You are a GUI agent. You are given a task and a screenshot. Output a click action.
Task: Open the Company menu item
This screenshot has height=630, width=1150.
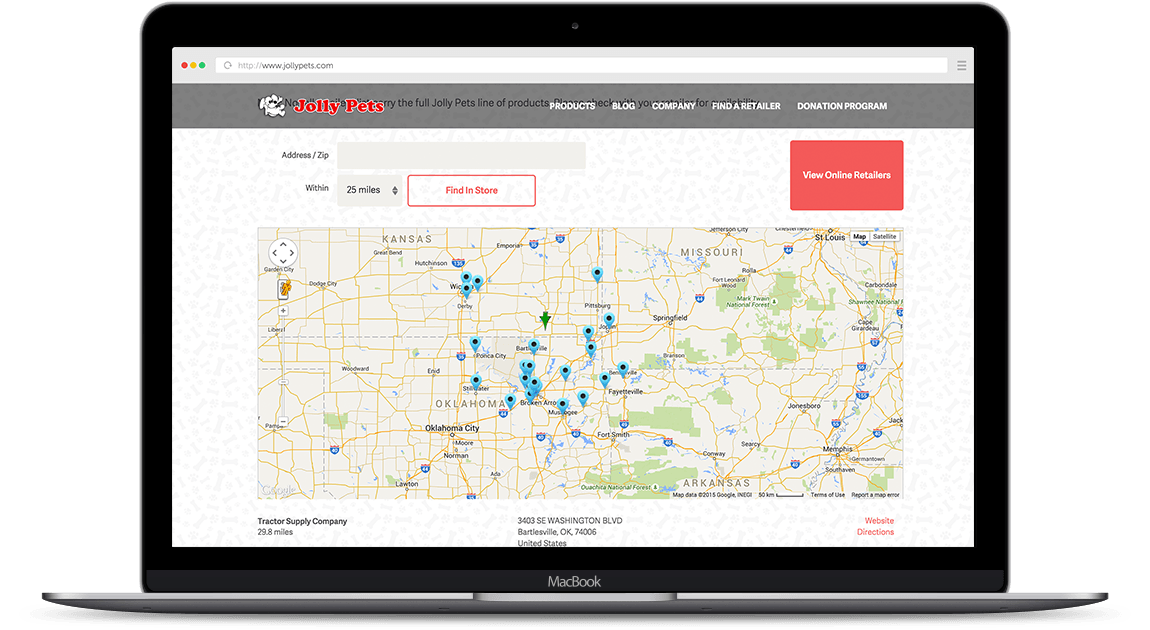673,106
